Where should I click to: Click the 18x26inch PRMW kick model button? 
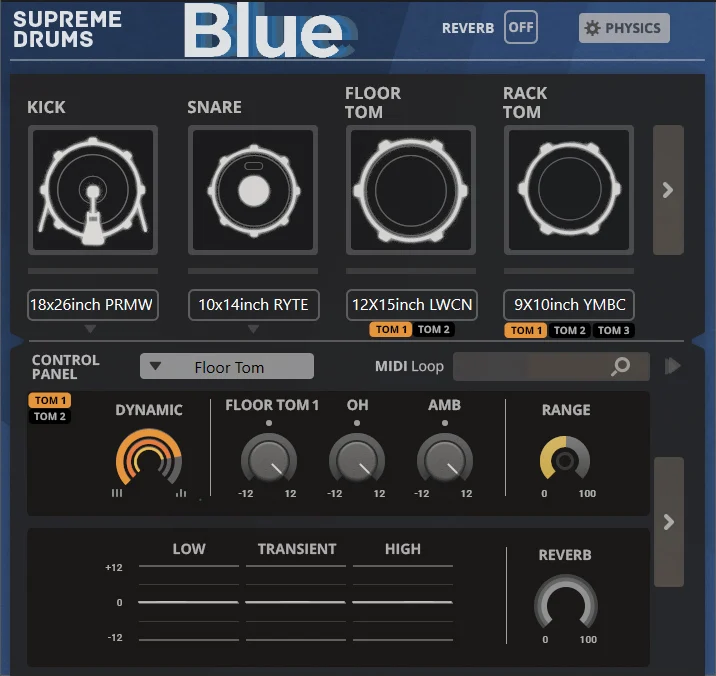pyautogui.click(x=92, y=305)
